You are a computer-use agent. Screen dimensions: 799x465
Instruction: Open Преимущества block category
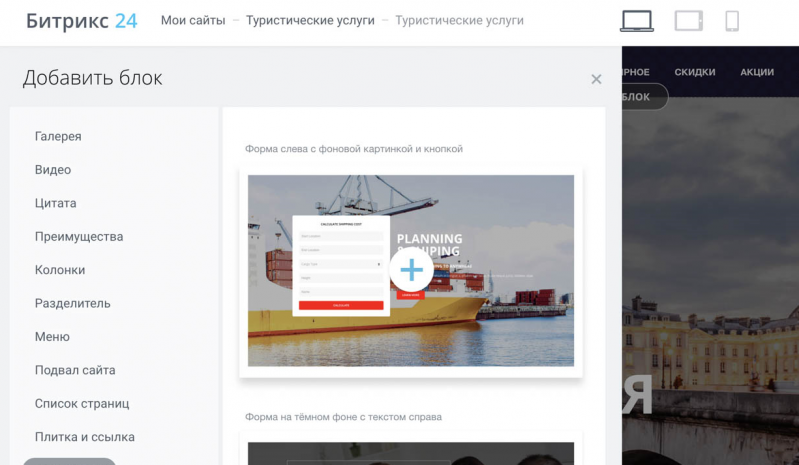point(79,237)
